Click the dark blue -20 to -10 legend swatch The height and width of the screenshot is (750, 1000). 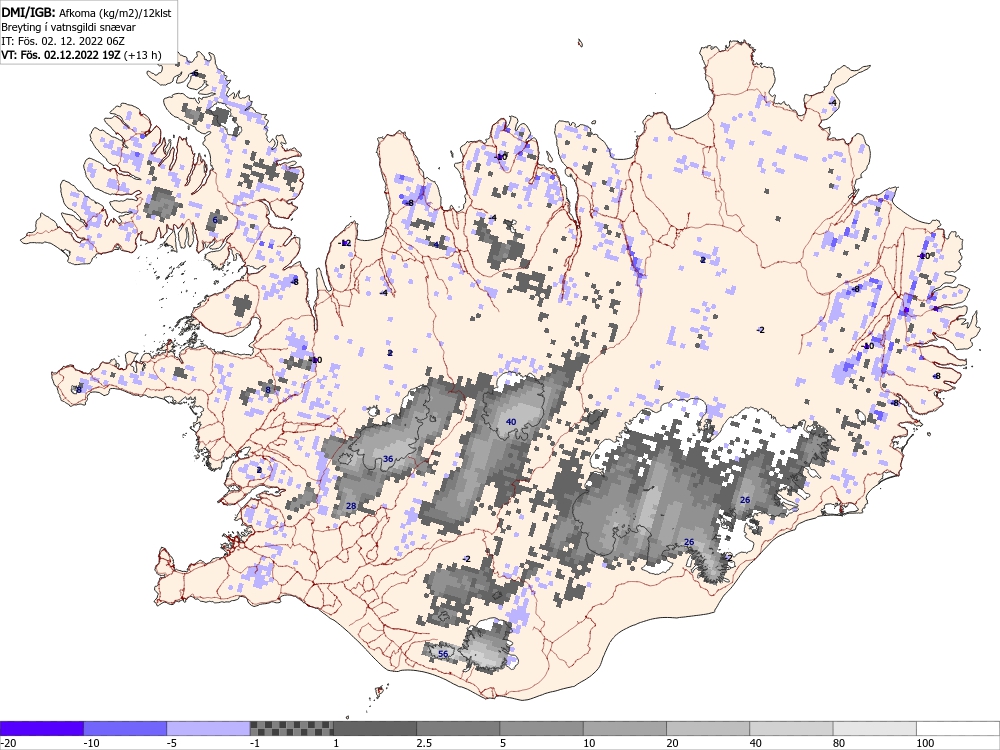tap(41, 728)
